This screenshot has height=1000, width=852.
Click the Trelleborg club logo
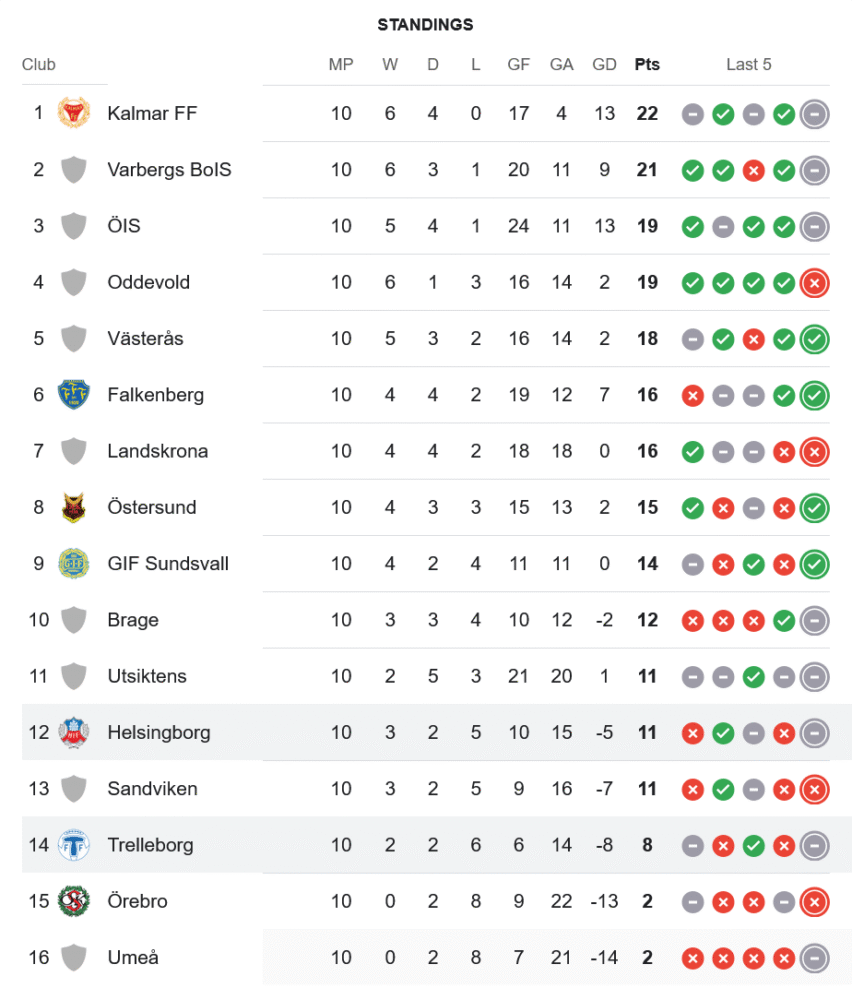click(73, 845)
